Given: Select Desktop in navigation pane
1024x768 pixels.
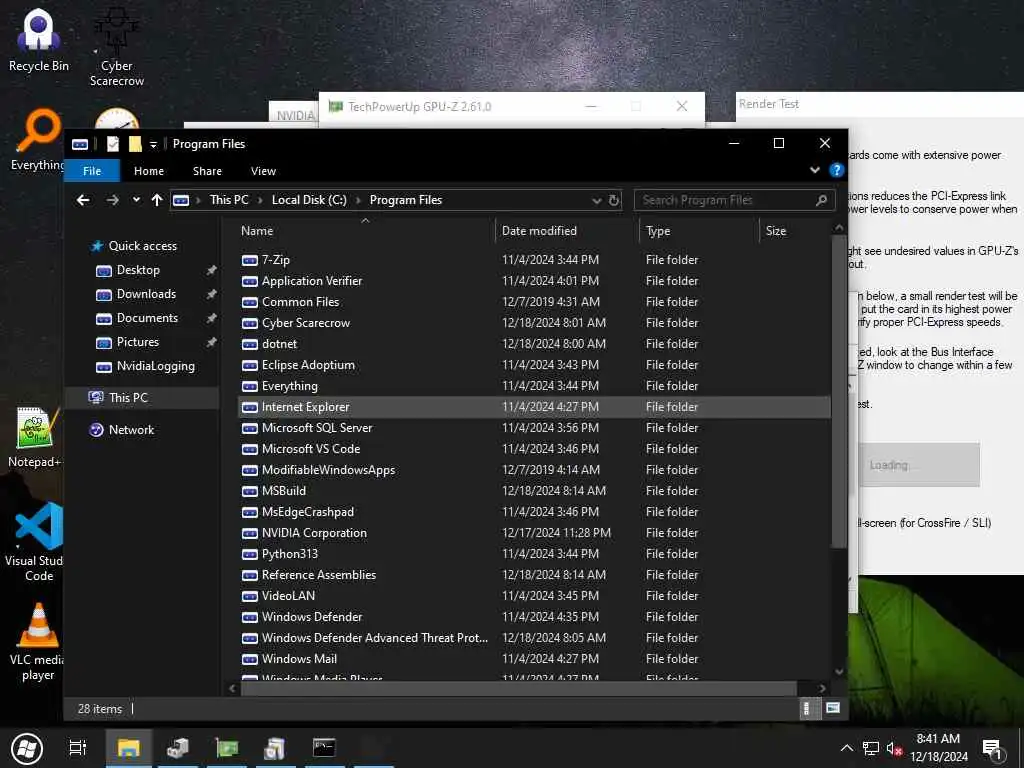Looking at the screenshot, I should tap(138, 270).
